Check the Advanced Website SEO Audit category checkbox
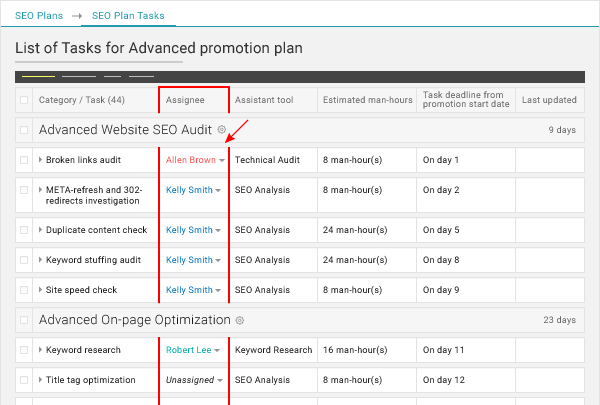Image resolution: width=600 pixels, height=405 pixels. click(x=24, y=130)
